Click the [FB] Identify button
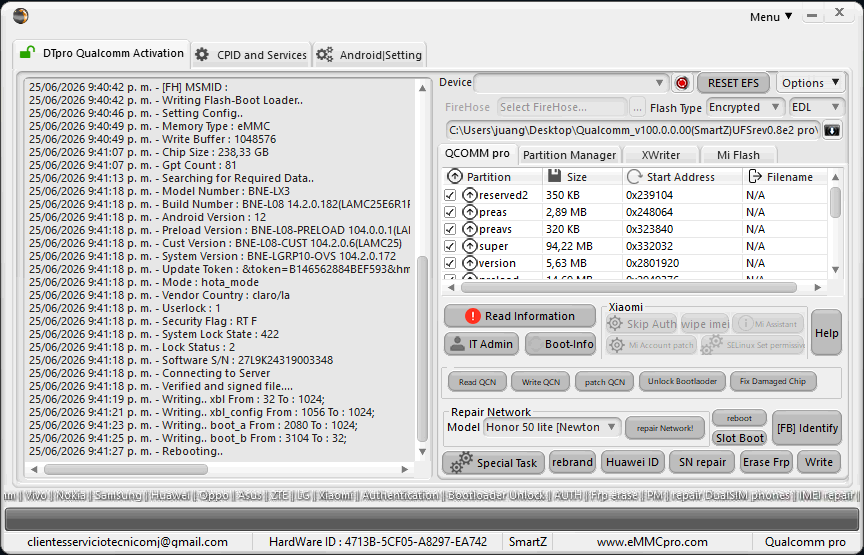Image resolution: width=864 pixels, height=555 pixels. pos(807,428)
